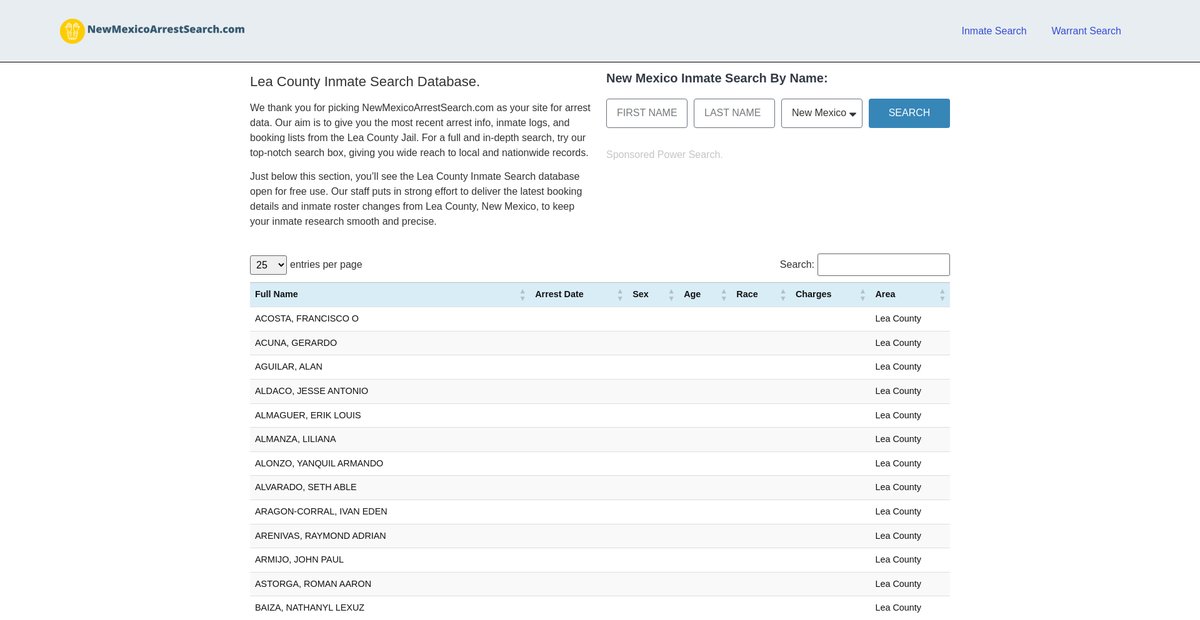
Task: Click Lea County in ALMANZA row
Action: pyautogui.click(x=898, y=439)
